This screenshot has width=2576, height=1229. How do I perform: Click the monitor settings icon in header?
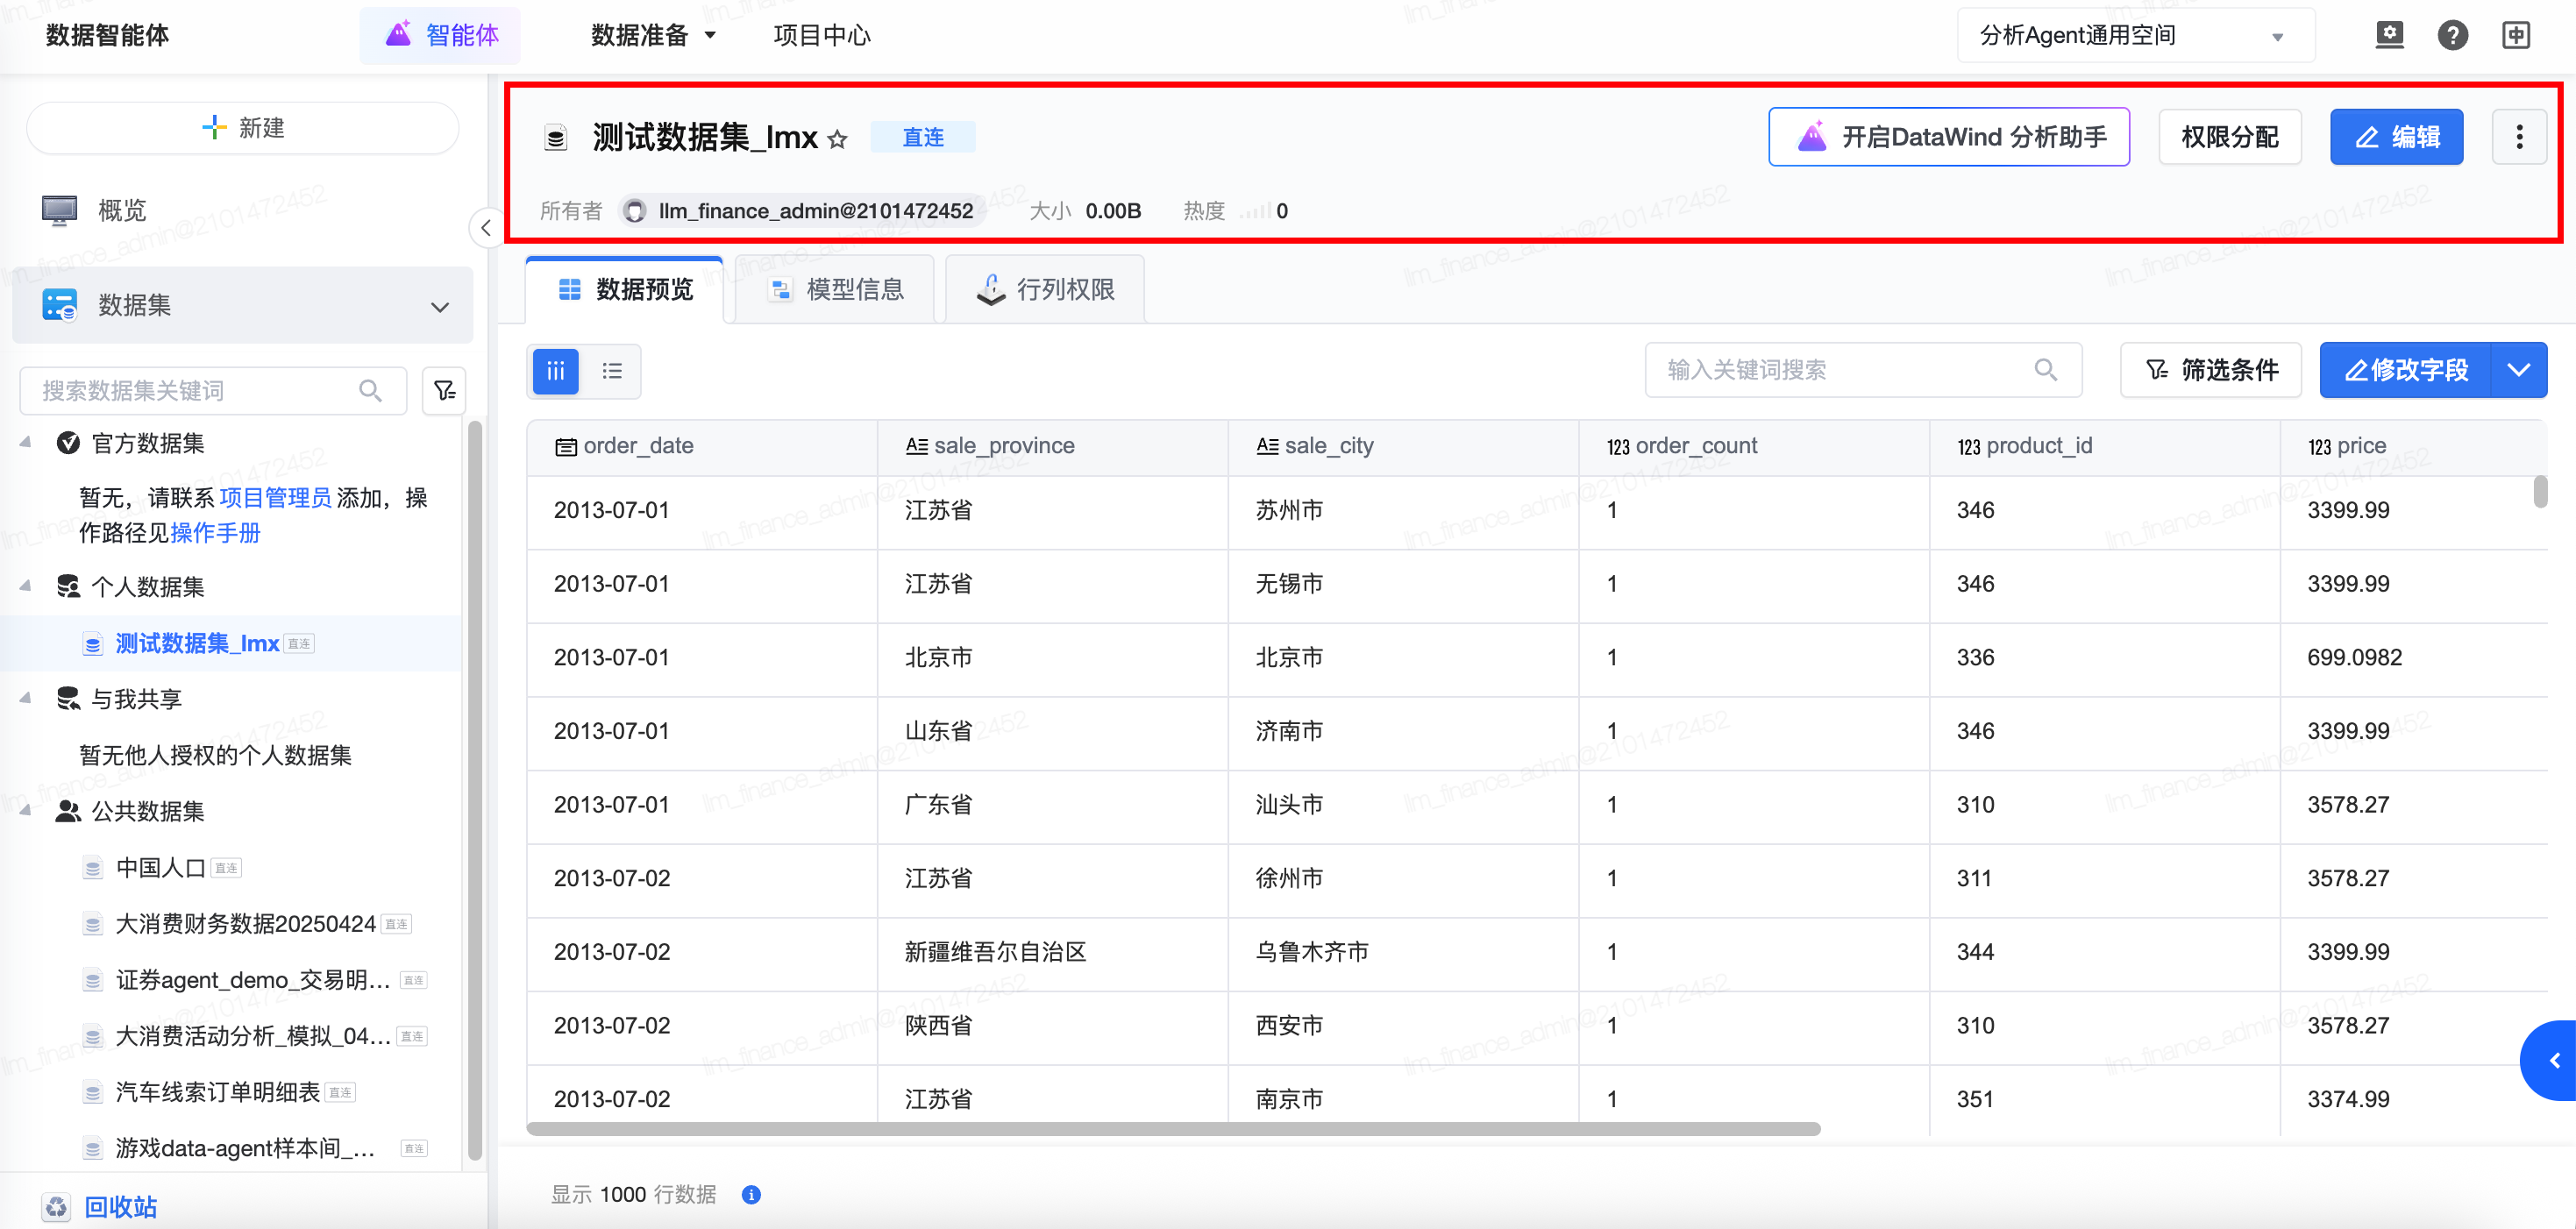coord(2389,35)
